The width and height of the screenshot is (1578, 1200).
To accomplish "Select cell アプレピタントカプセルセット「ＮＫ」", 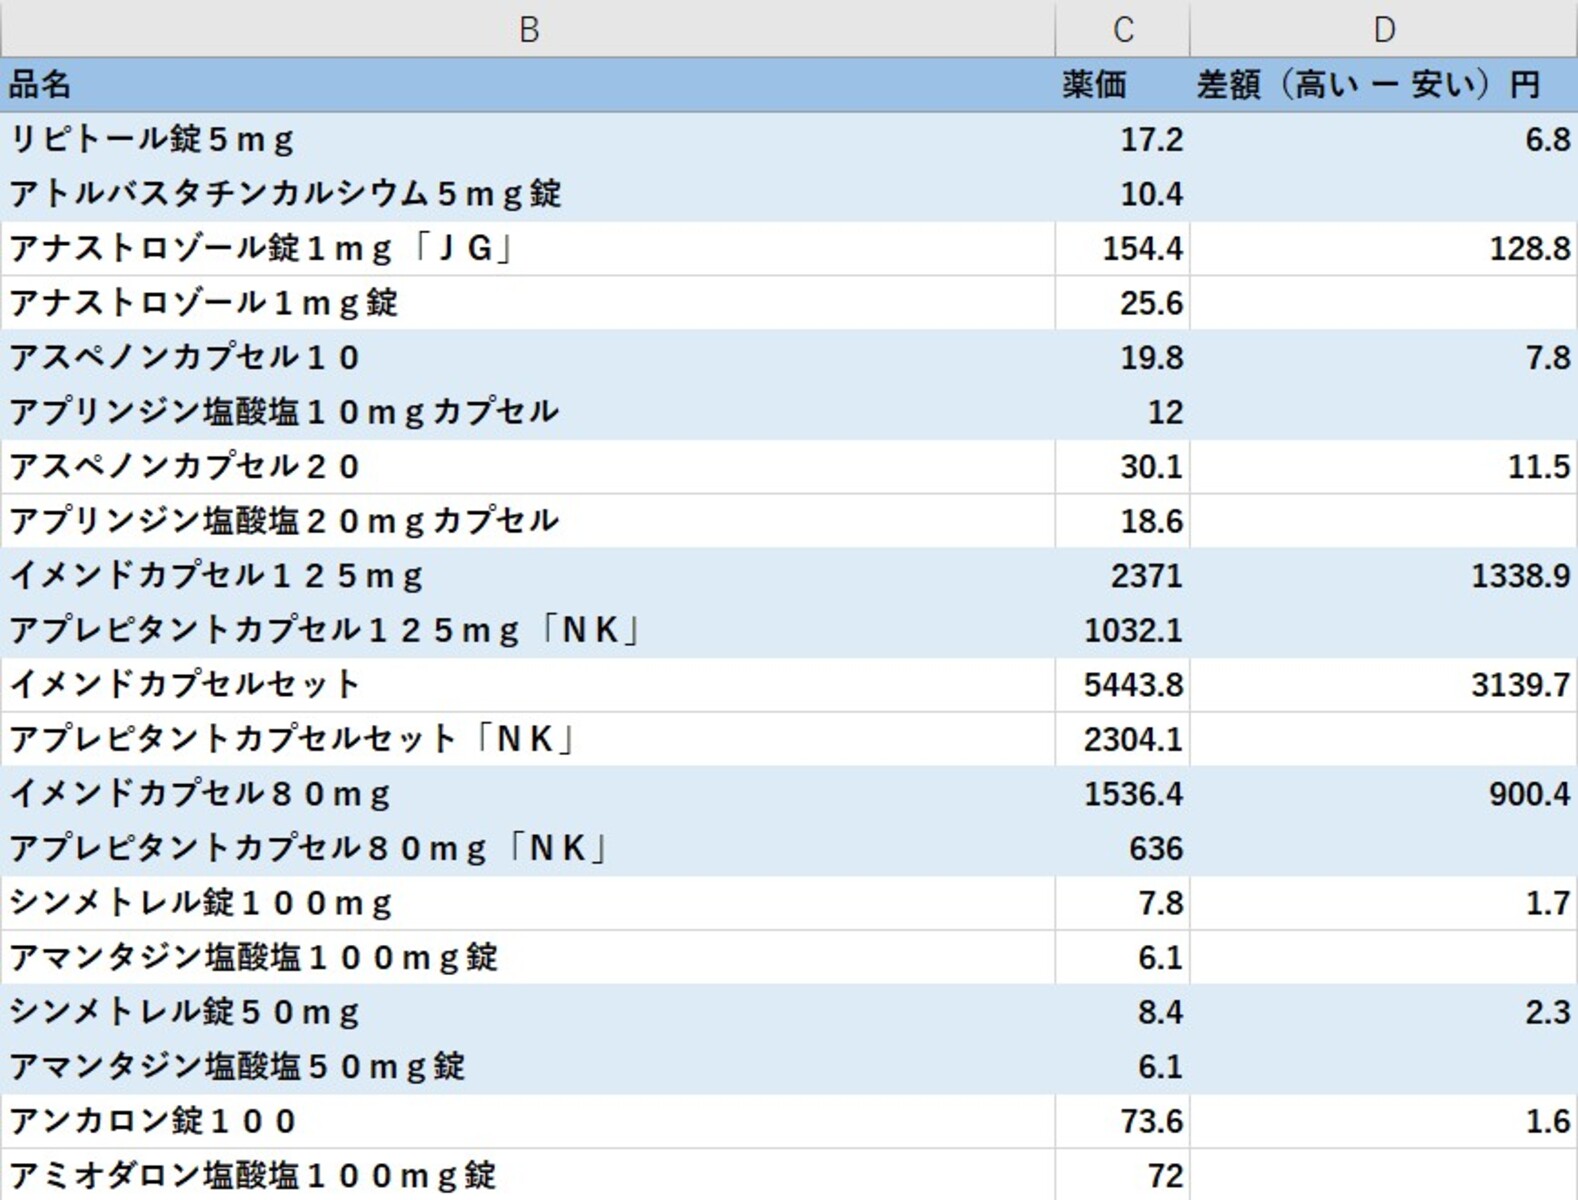I will coord(528,739).
